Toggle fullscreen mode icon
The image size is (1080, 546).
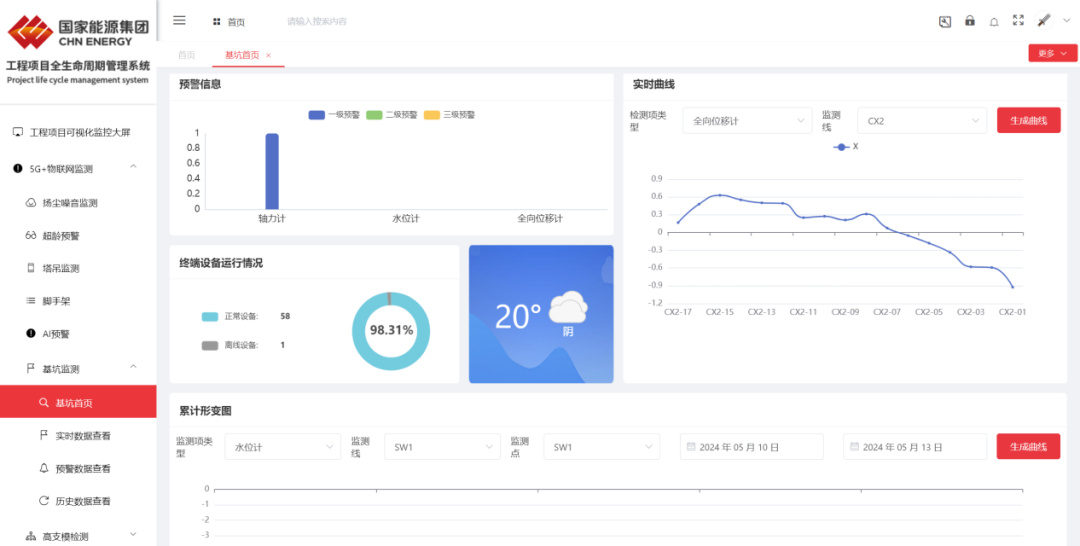click(1018, 20)
